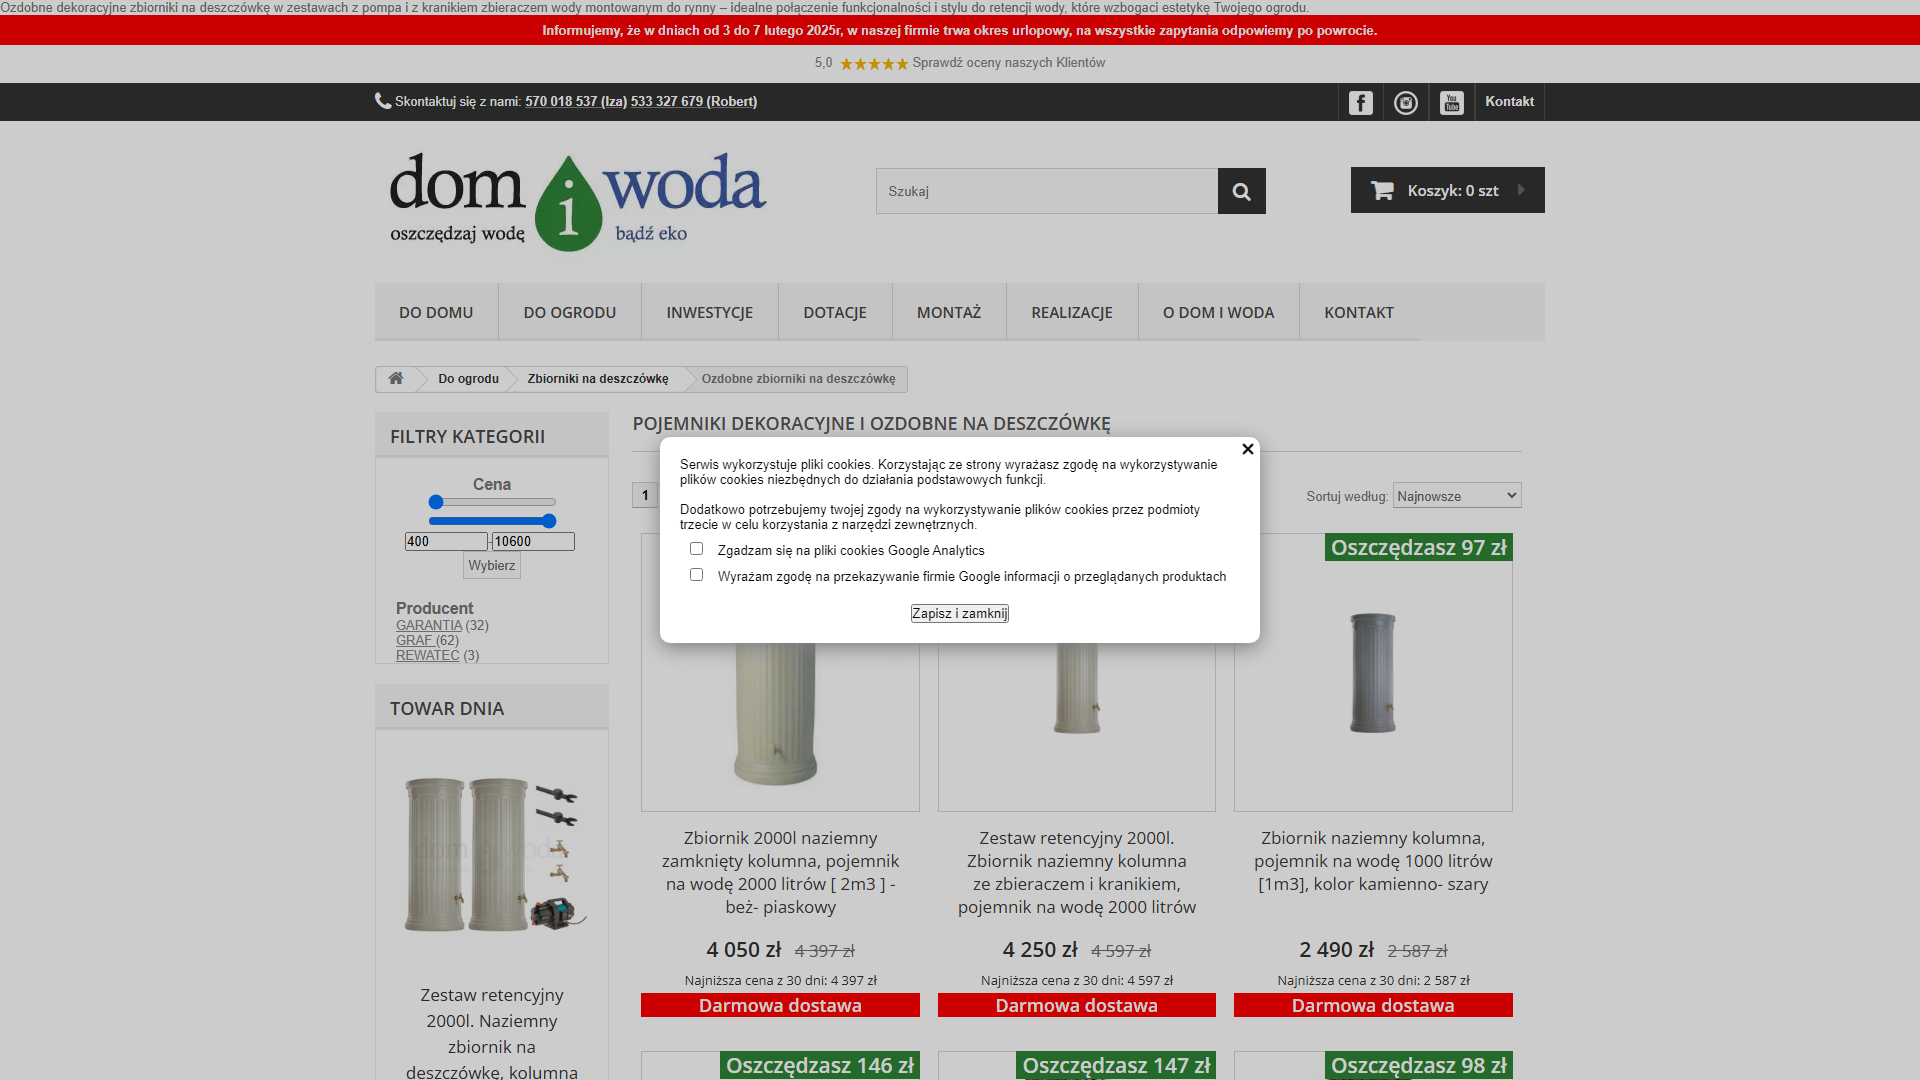1920x1080 pixels.
Task: Enable Google Analytics cookies checkbox
Action: (696, 549)
